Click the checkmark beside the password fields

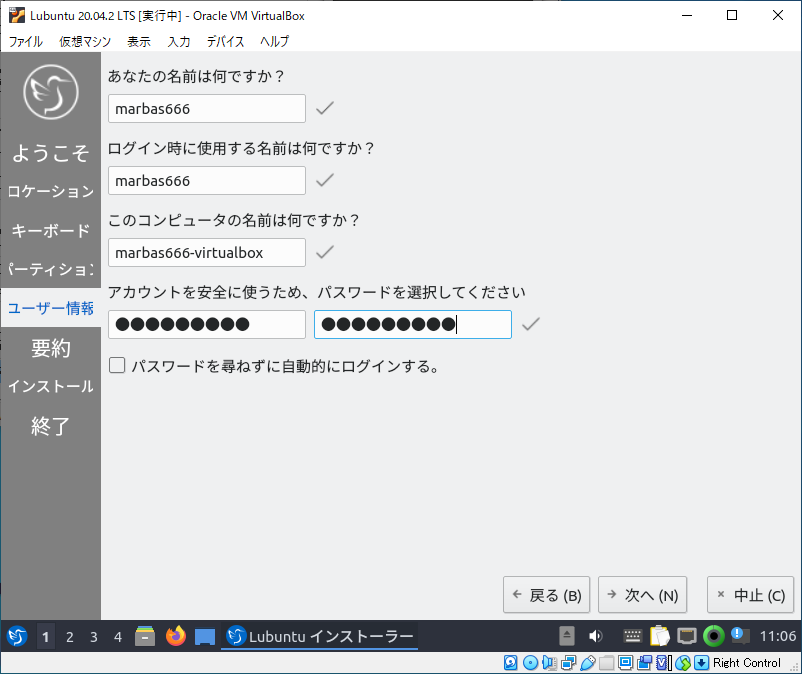point(531,324)
